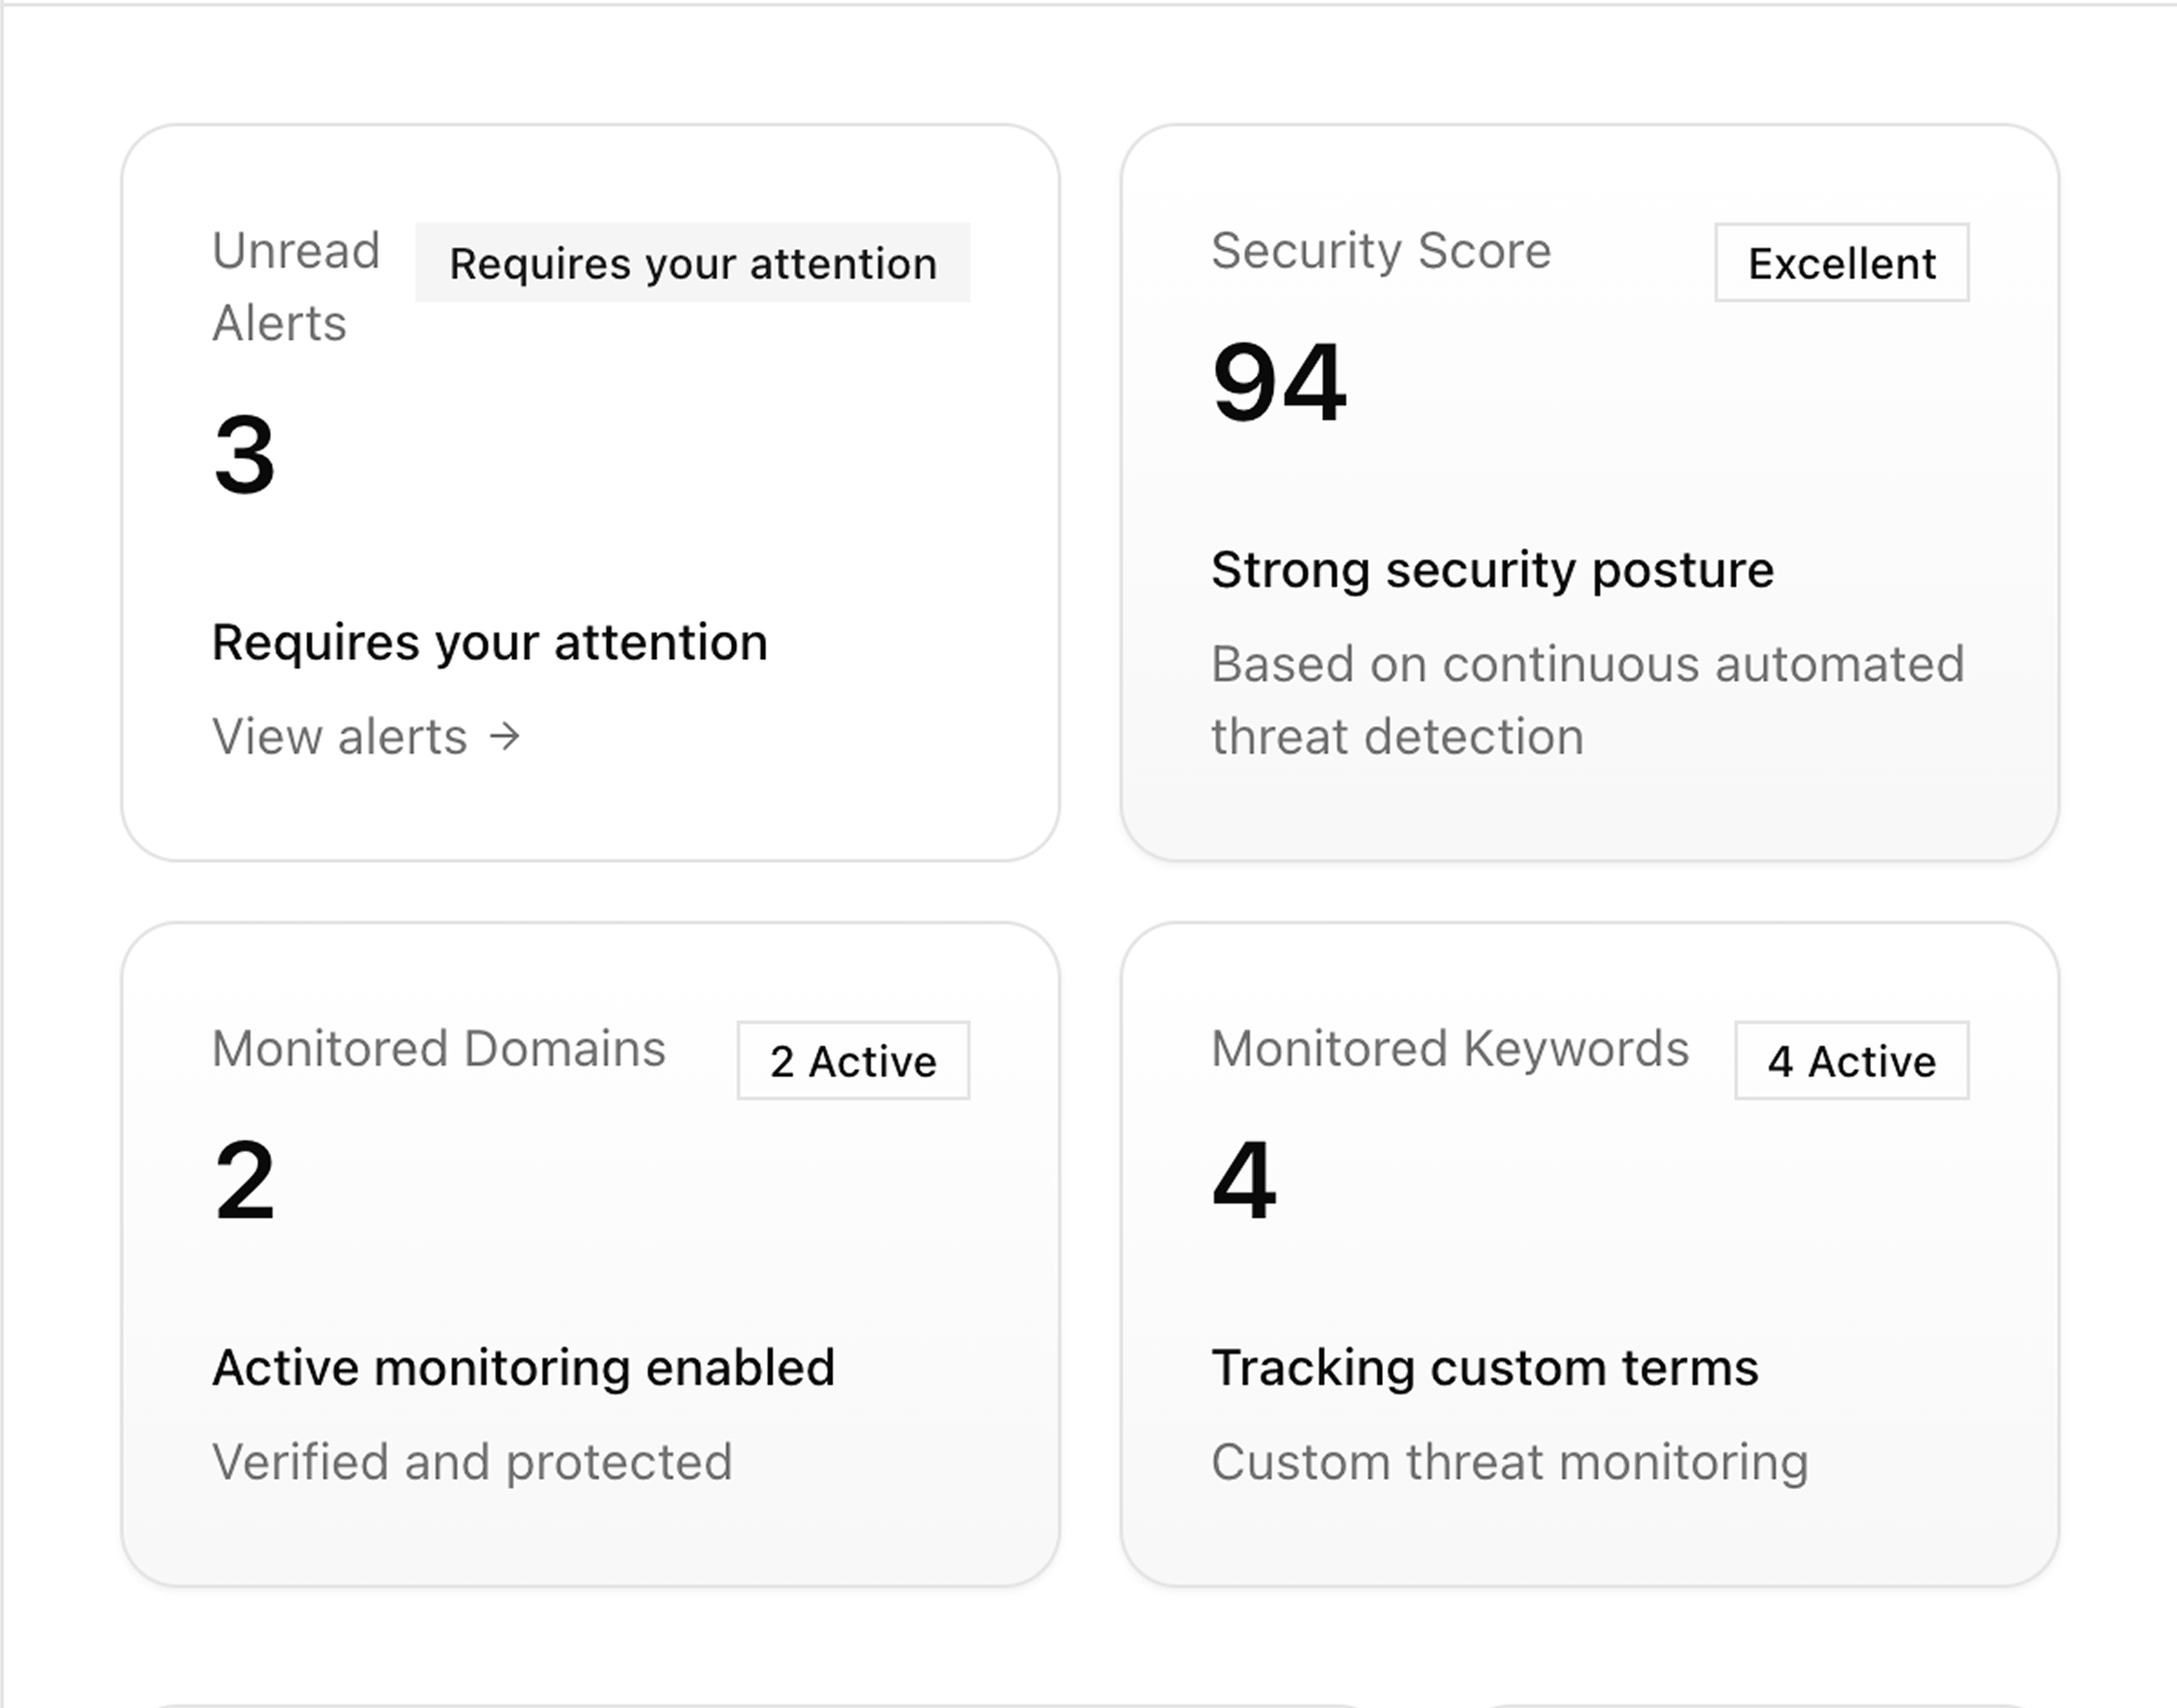The height and width of the screenshot is (1708, 2177).
Task: Select the Requires your attention badge
Action: 693,263
